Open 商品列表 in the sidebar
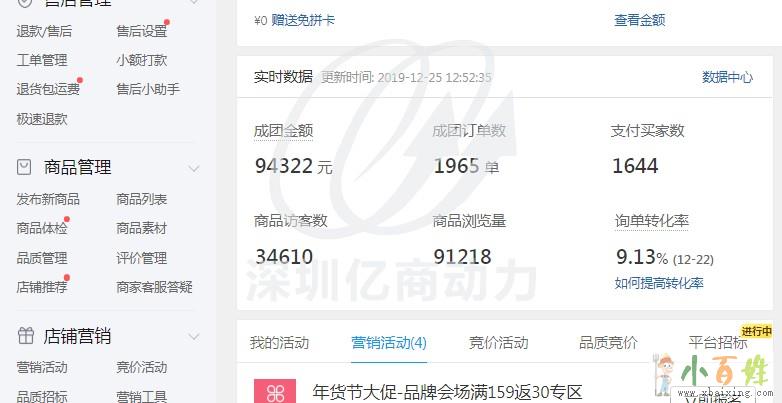The width and height of the screenshot is (782, 403). click(x=142, y=199)
